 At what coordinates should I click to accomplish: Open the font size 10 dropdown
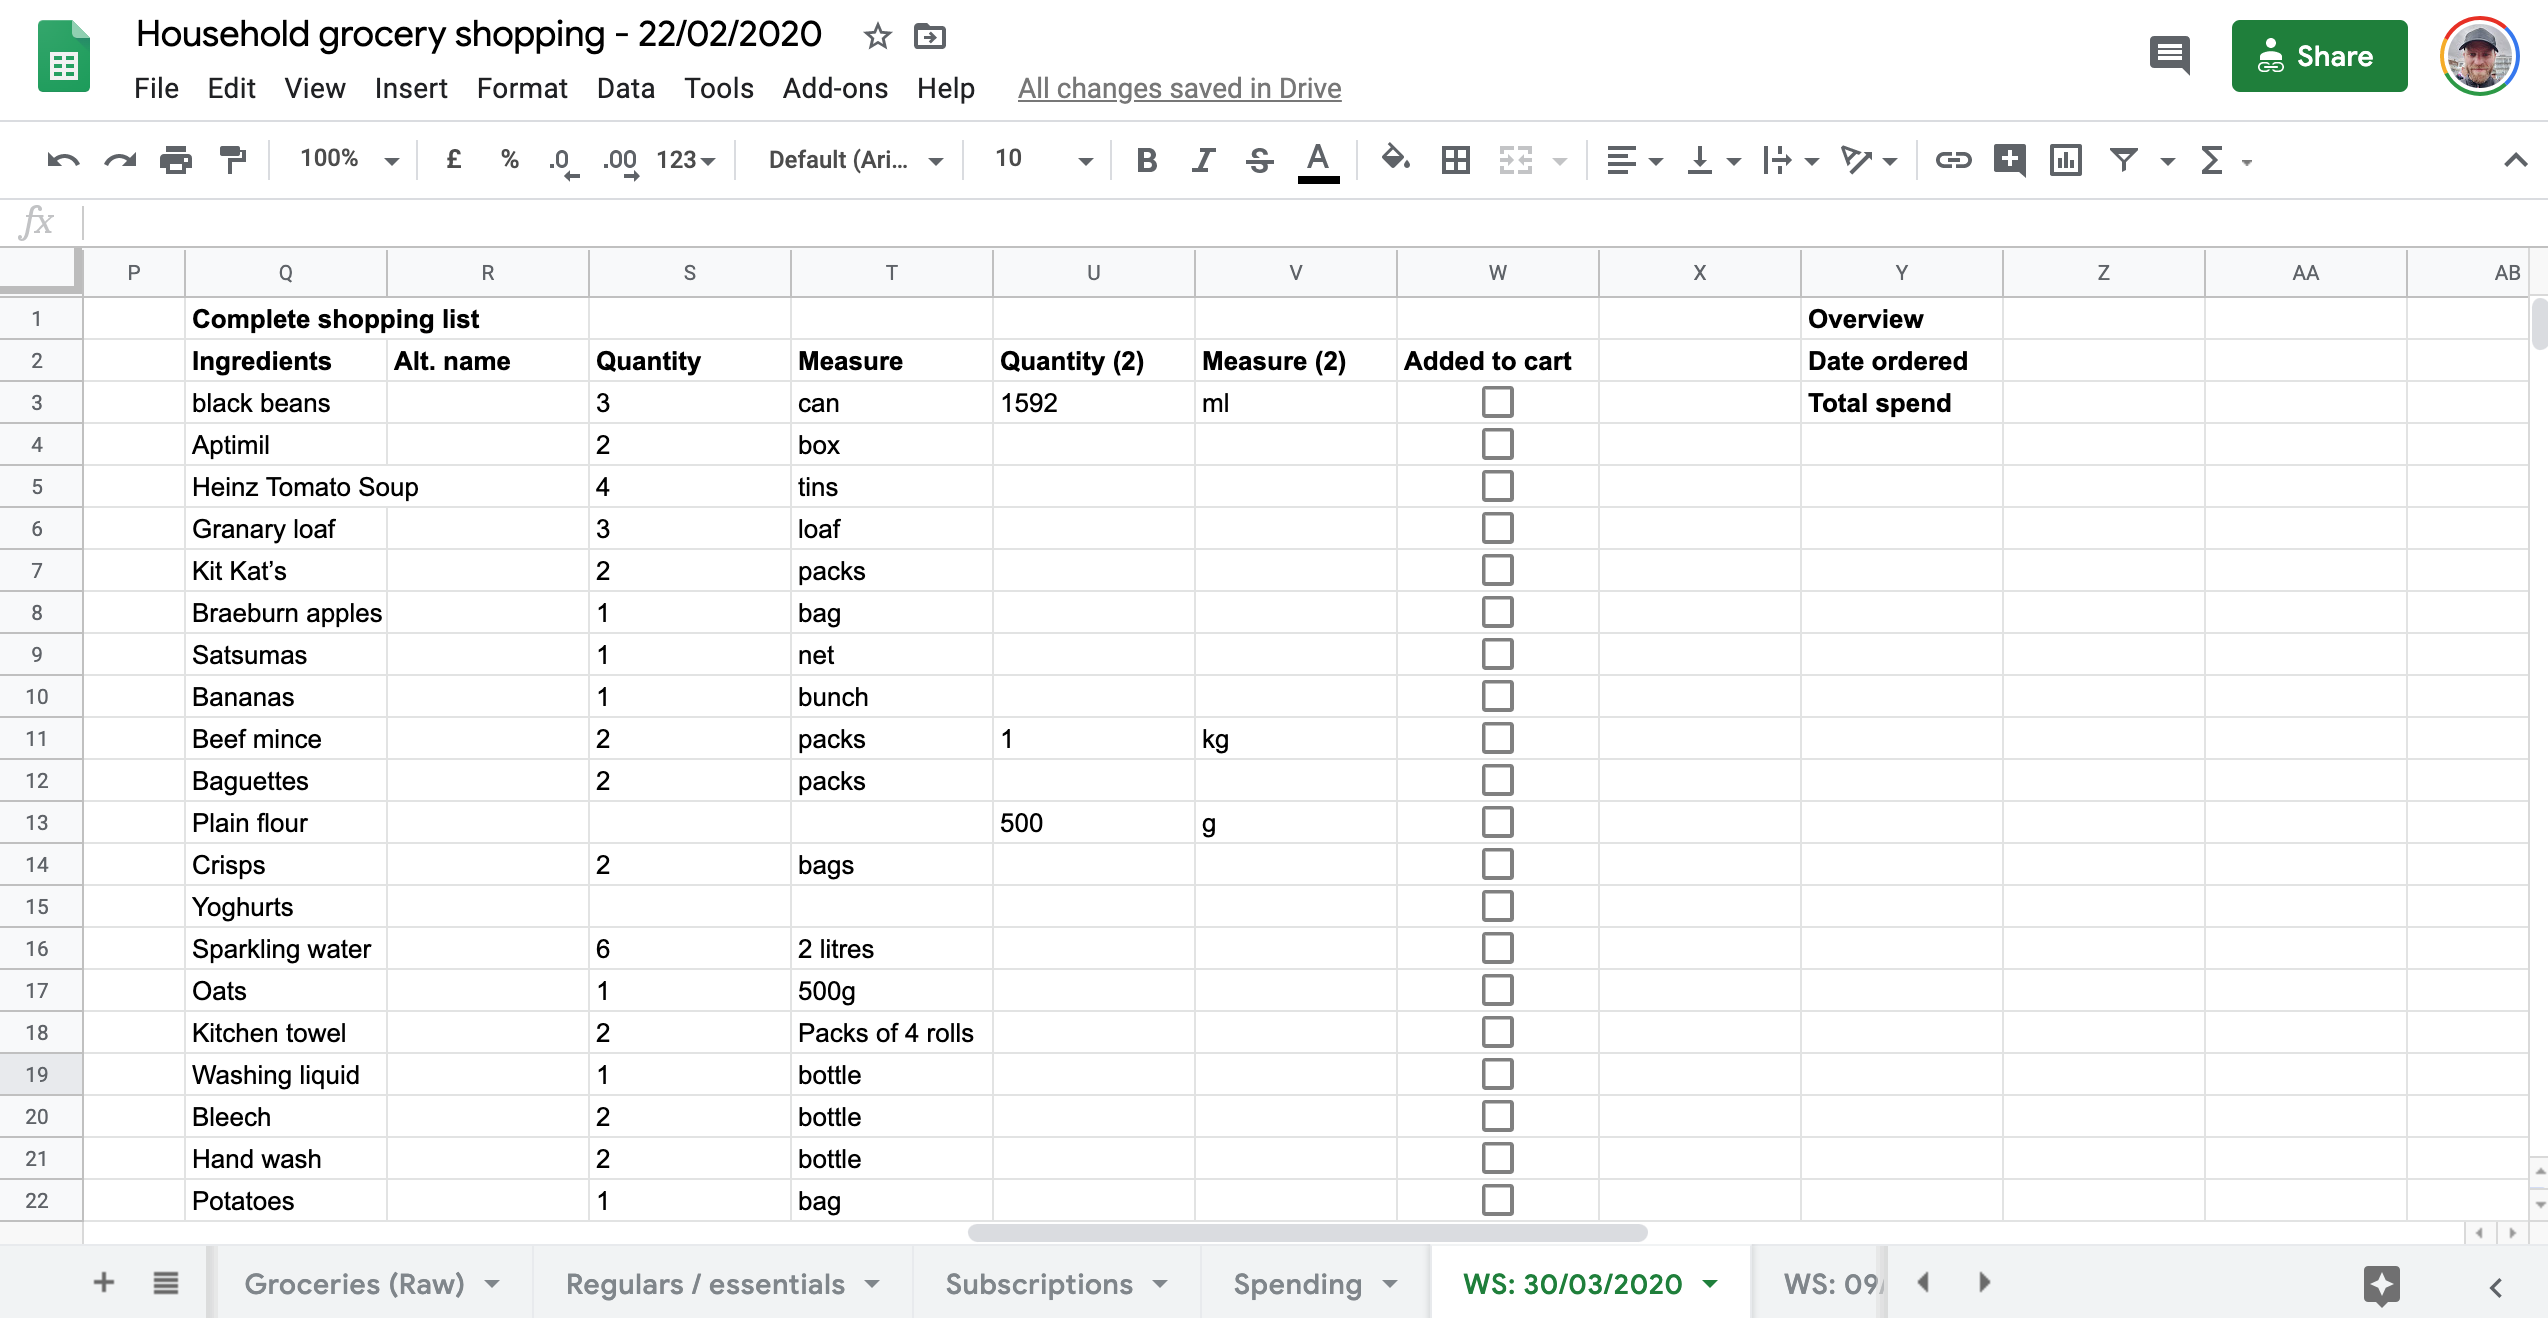point(1043,159)
